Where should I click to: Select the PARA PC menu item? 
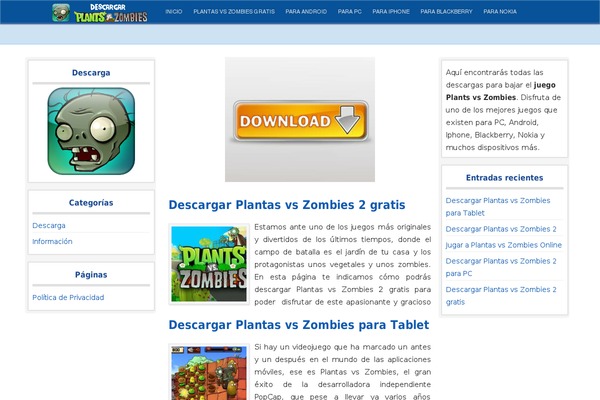click(350, 12)
